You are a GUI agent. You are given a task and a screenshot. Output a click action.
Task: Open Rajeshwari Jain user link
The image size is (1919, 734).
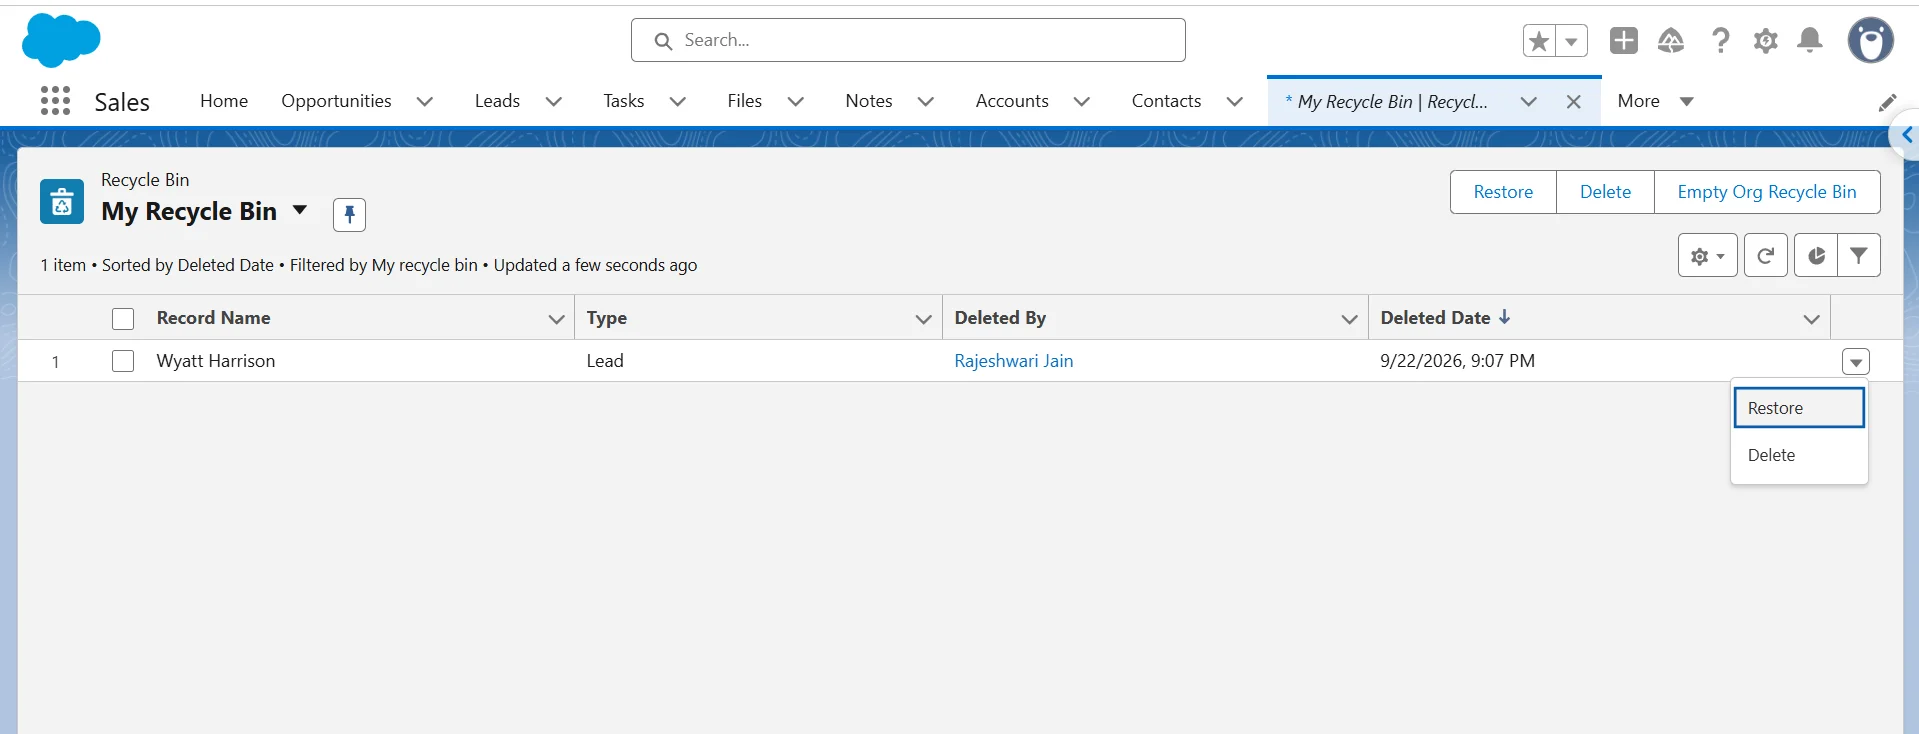tap(1014, 361)
